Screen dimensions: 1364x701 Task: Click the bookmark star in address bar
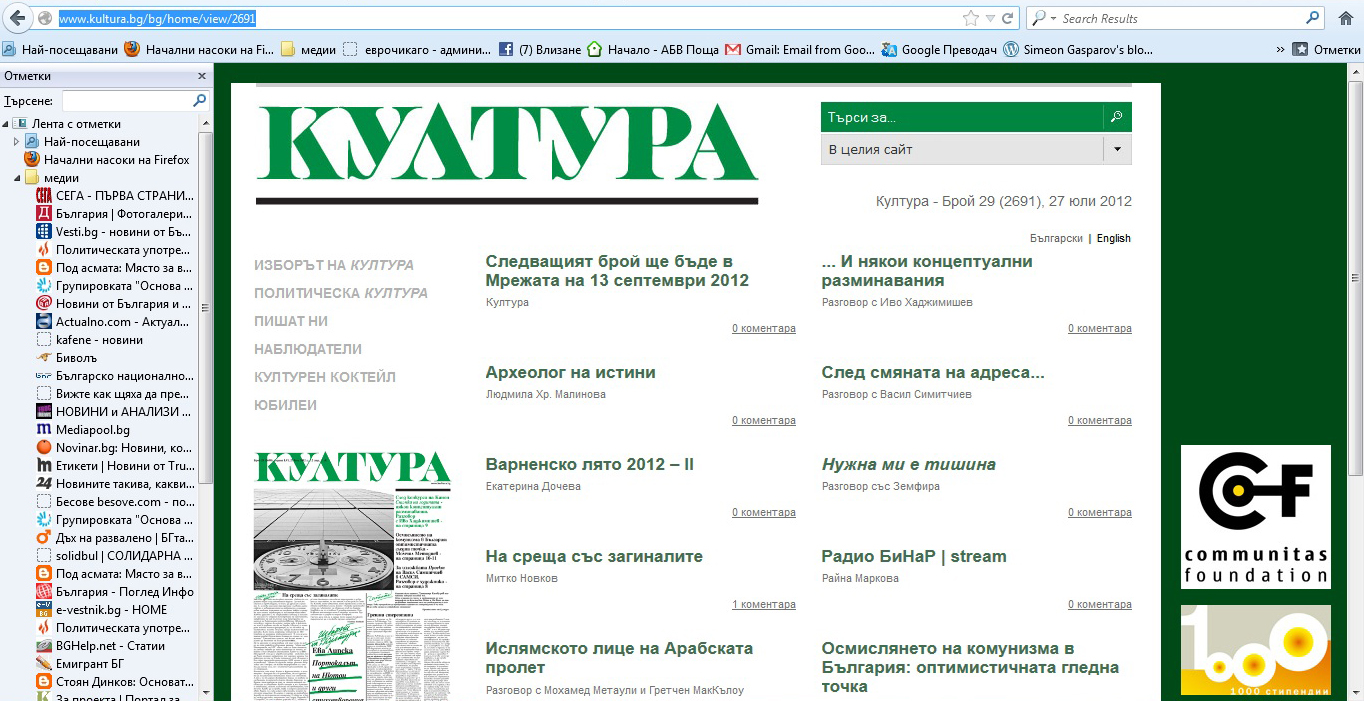[x=970, y=18]
